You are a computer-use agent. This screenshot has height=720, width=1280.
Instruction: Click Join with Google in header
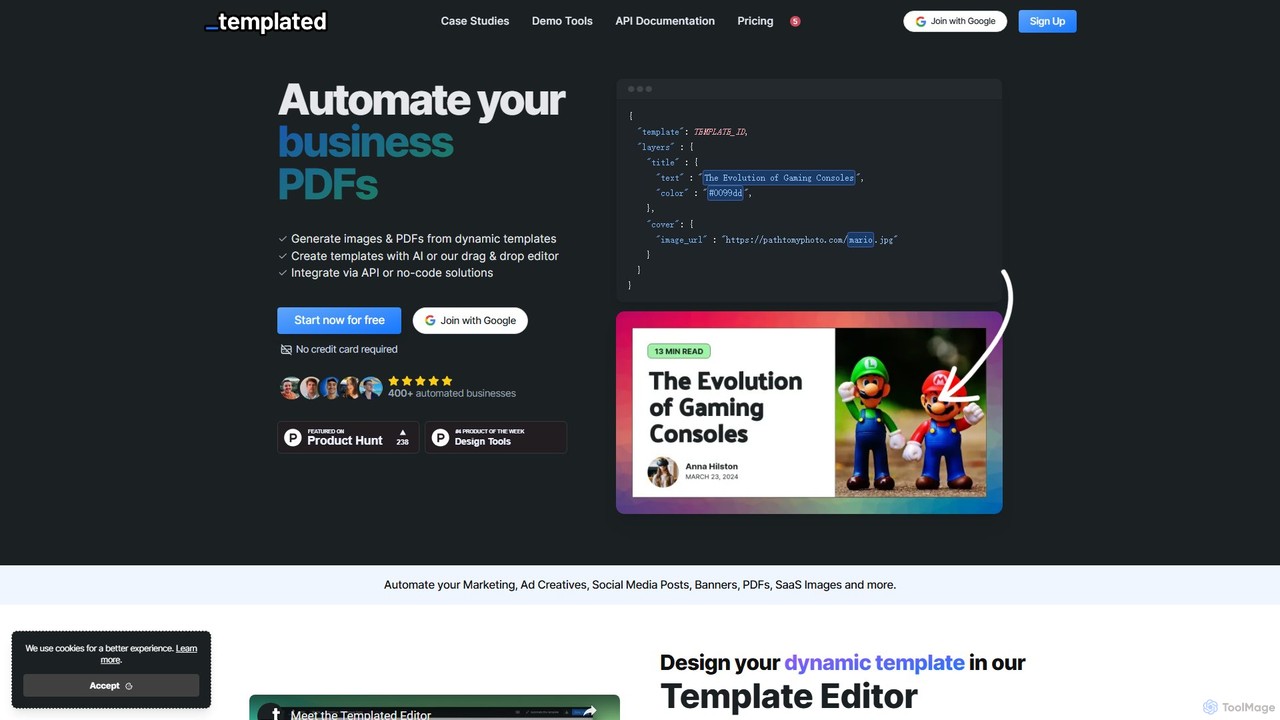pyautogui.click(x=955, y=21)
